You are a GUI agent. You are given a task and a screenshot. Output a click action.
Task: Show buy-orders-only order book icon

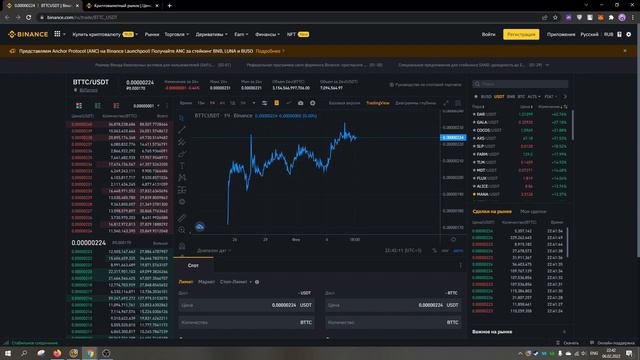pos(98,106)
